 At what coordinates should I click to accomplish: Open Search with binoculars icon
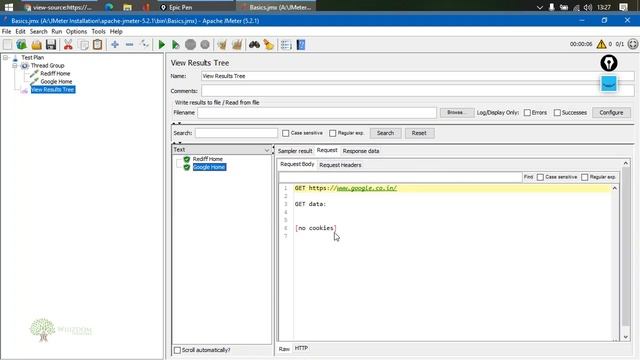[254, 44]
